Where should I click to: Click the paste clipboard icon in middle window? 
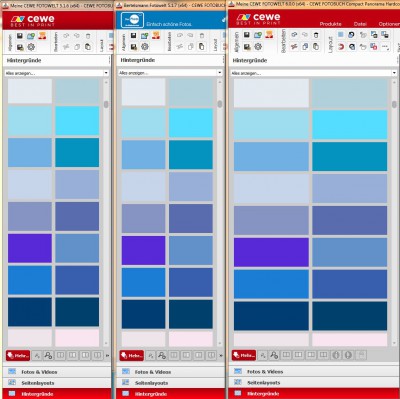[202, 46]
